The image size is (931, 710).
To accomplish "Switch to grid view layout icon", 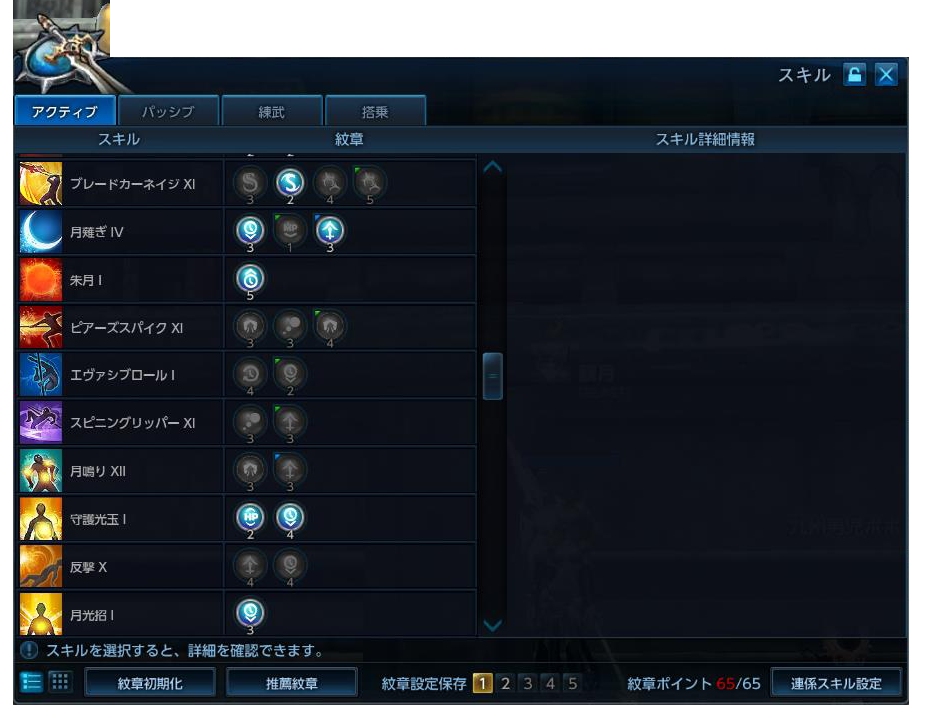I will tap(60, 682).
